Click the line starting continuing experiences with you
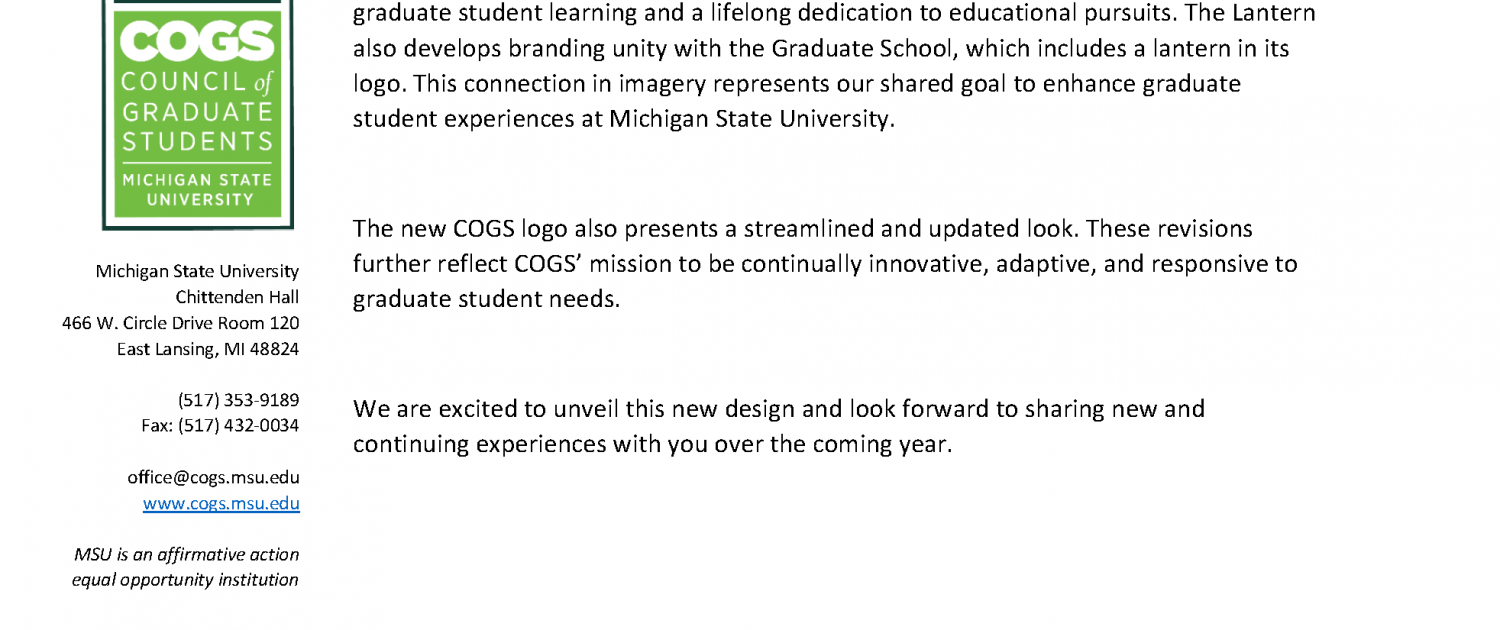1500x630 pixels. (x=653, y=445)
